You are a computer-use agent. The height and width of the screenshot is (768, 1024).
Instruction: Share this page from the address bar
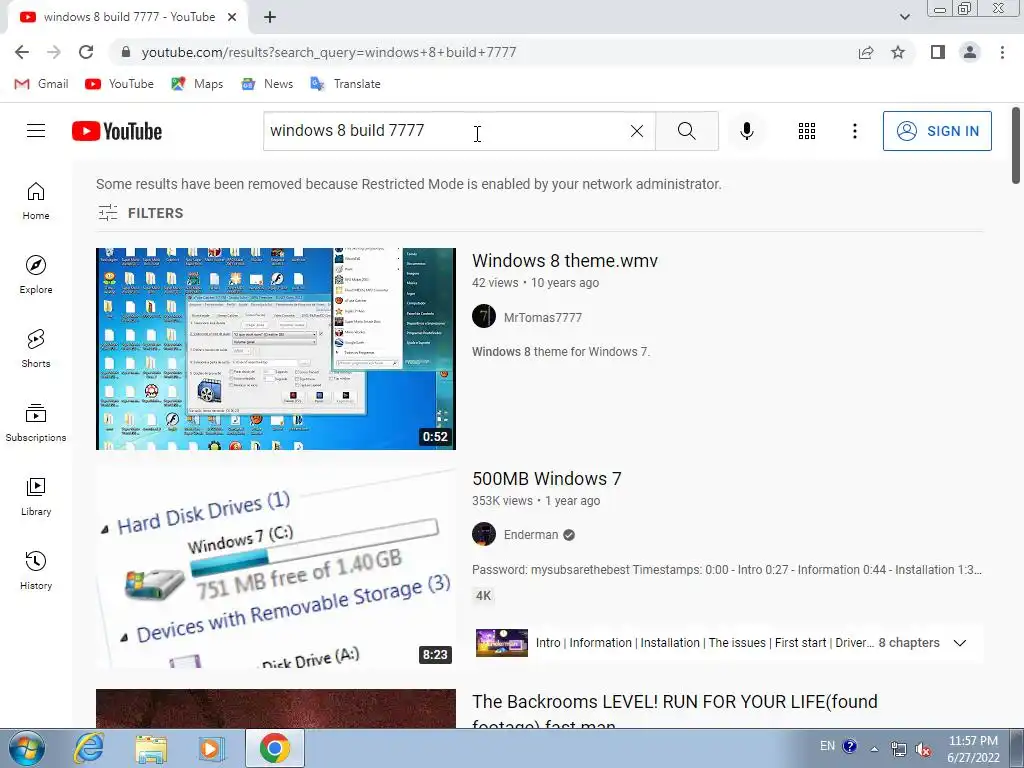coord(866,52)
